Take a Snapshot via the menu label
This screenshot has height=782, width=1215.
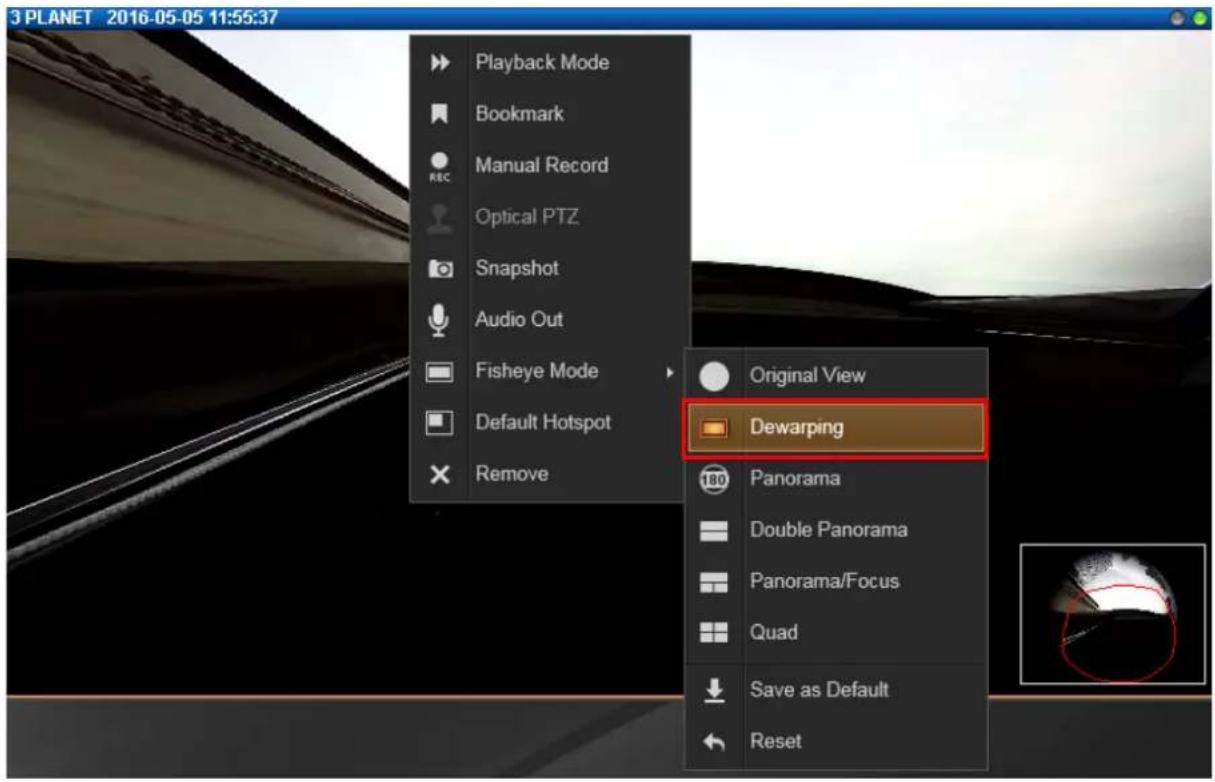(517, 269)
